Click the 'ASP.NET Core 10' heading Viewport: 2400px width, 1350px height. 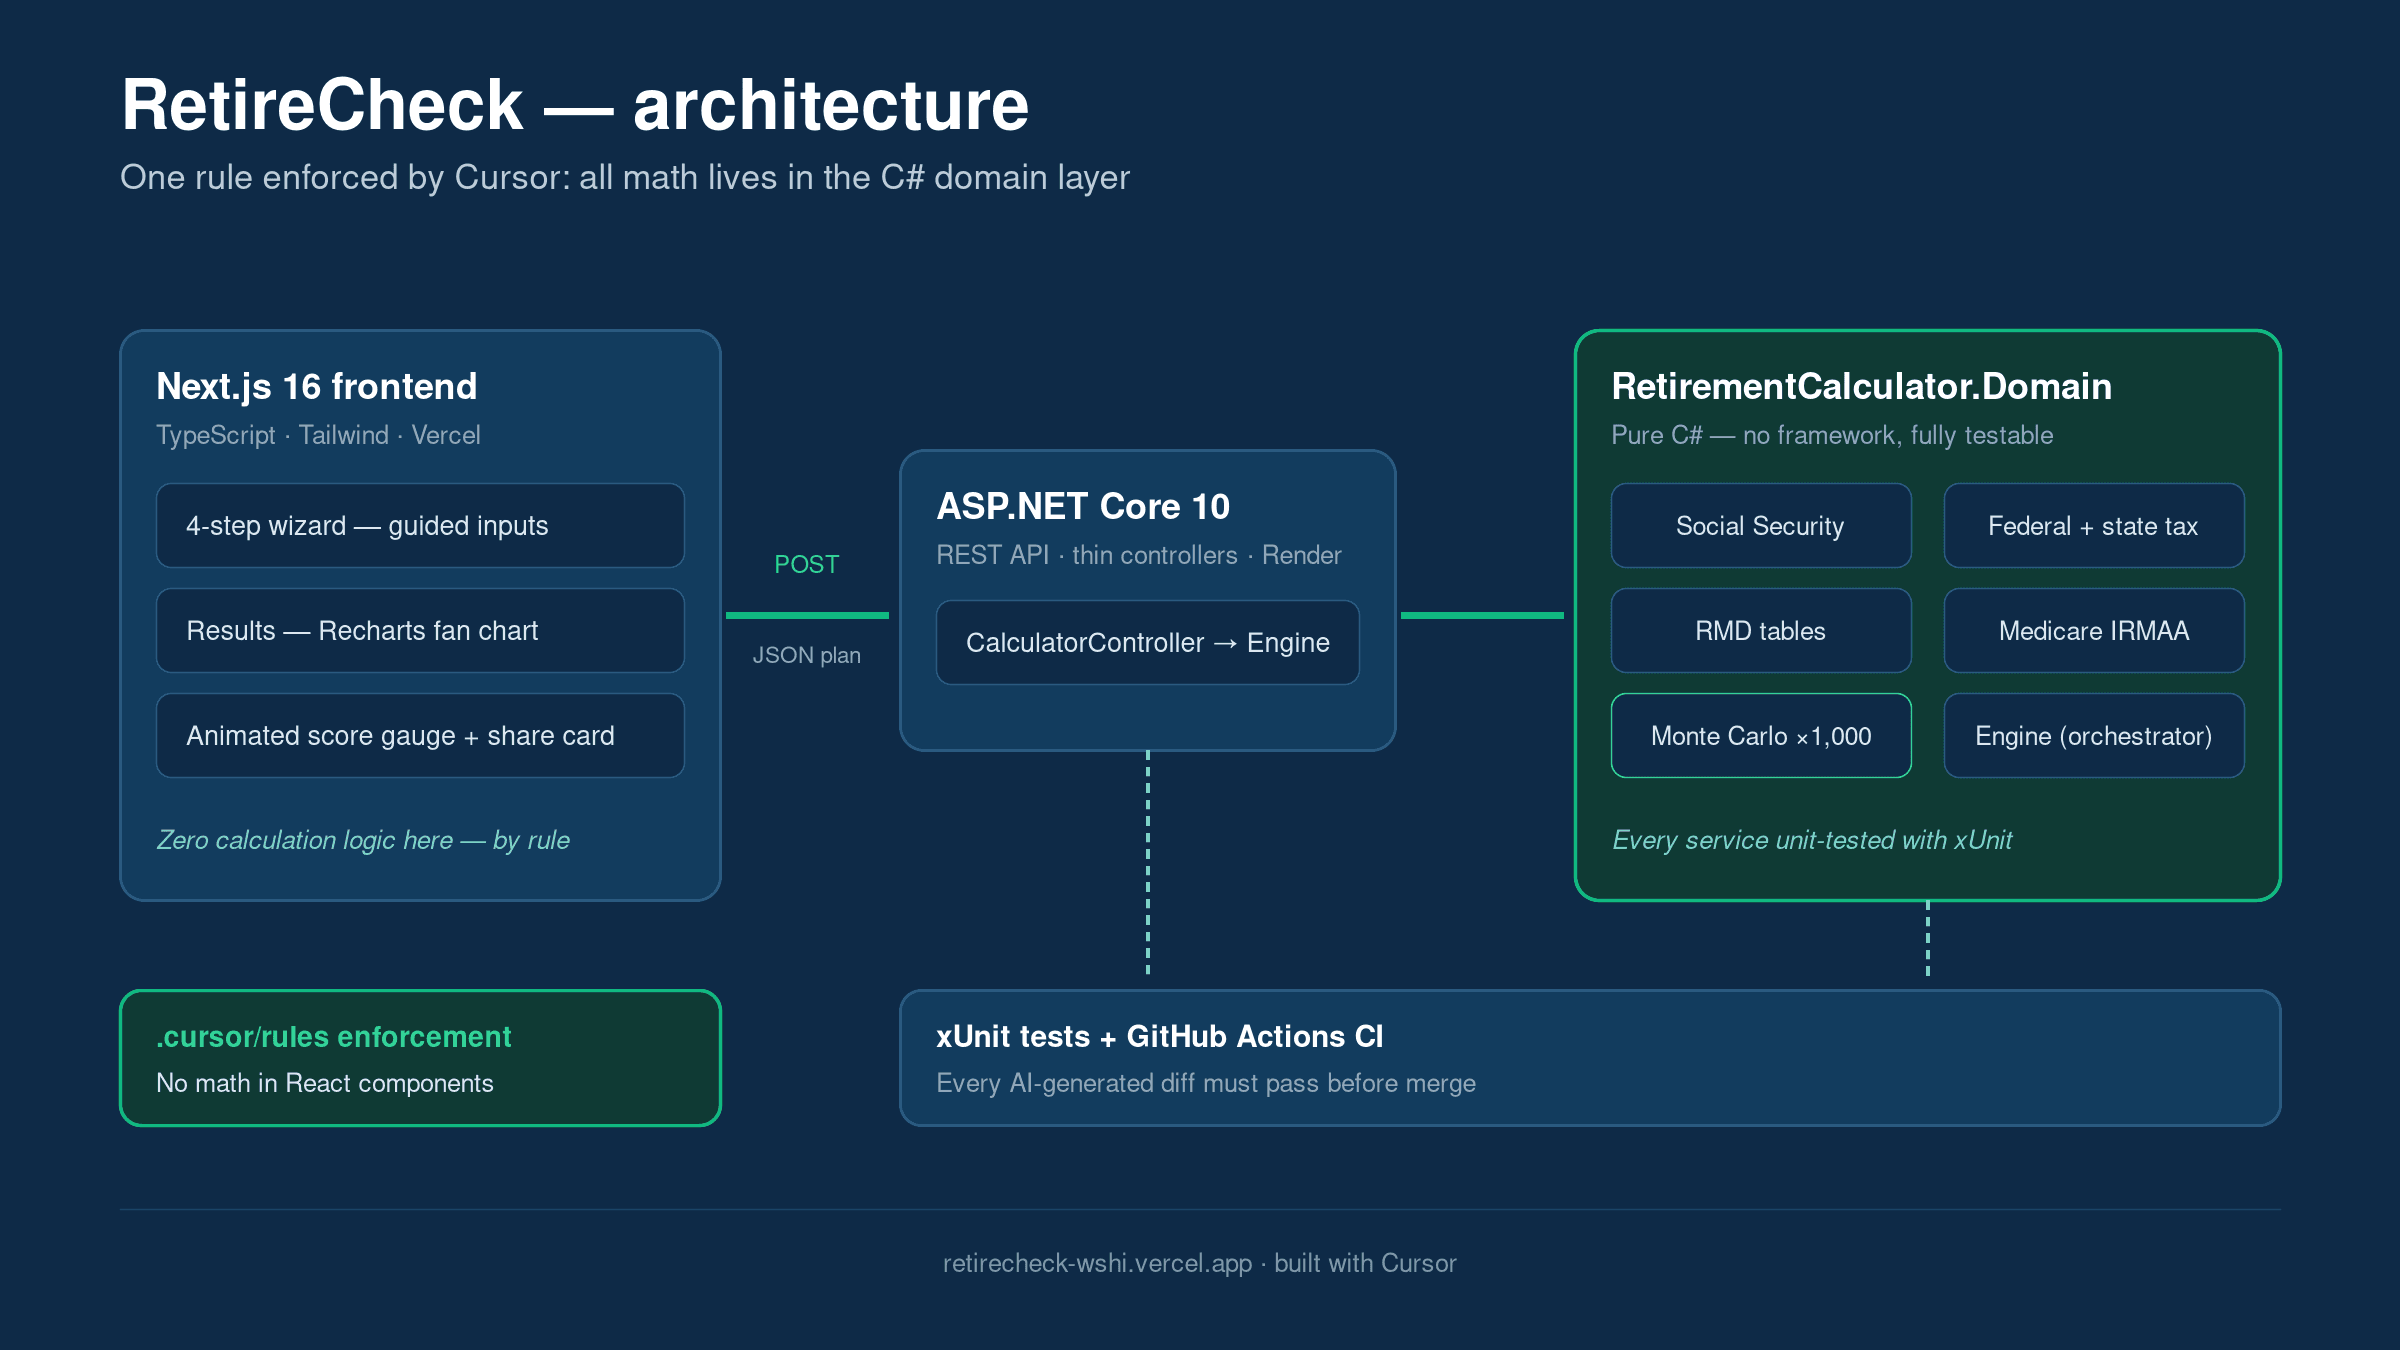[x=1083, y=506]
